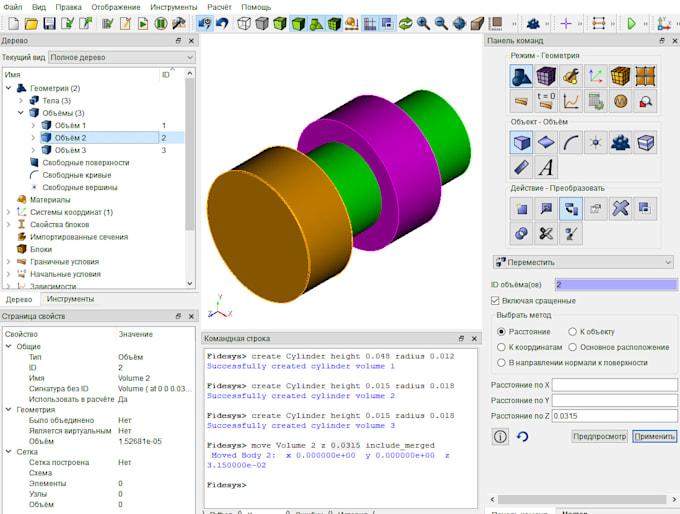Screen dimensions: 680x514
Task: Select 'Материалы' tree item
Action: tap(50, 200)
